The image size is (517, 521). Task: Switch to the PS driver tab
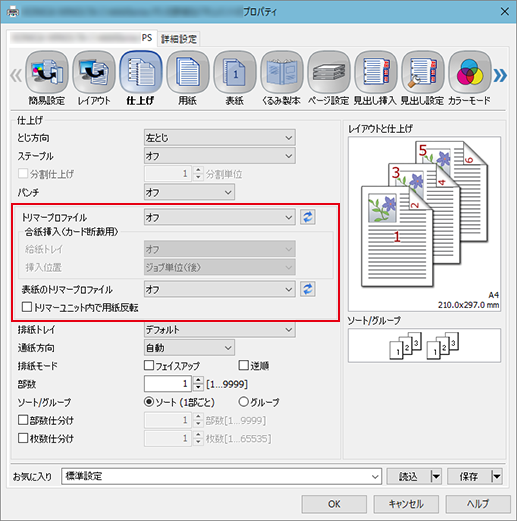coord(81,38)
